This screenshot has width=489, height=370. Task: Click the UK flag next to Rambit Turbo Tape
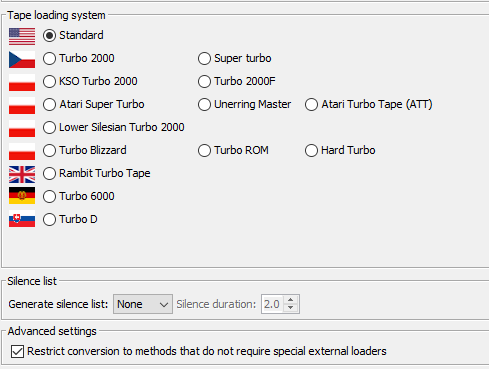pos(22,174)
